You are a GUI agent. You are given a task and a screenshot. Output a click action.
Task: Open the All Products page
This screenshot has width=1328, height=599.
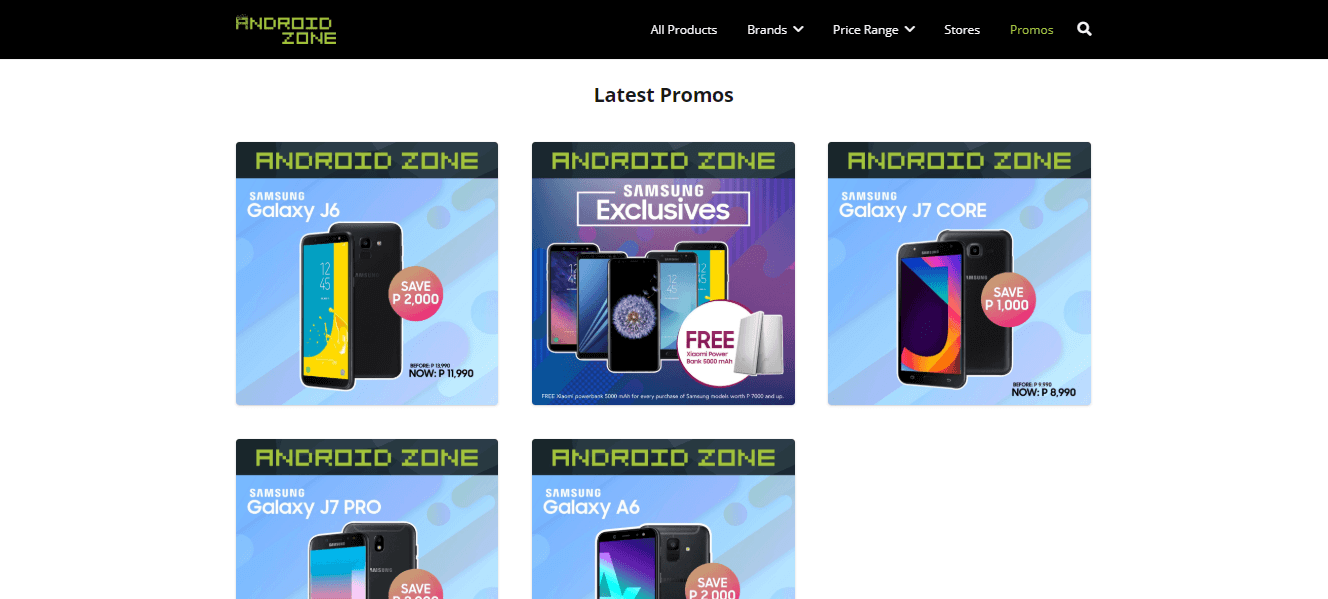pyautogui.click(x=684, y=29)
